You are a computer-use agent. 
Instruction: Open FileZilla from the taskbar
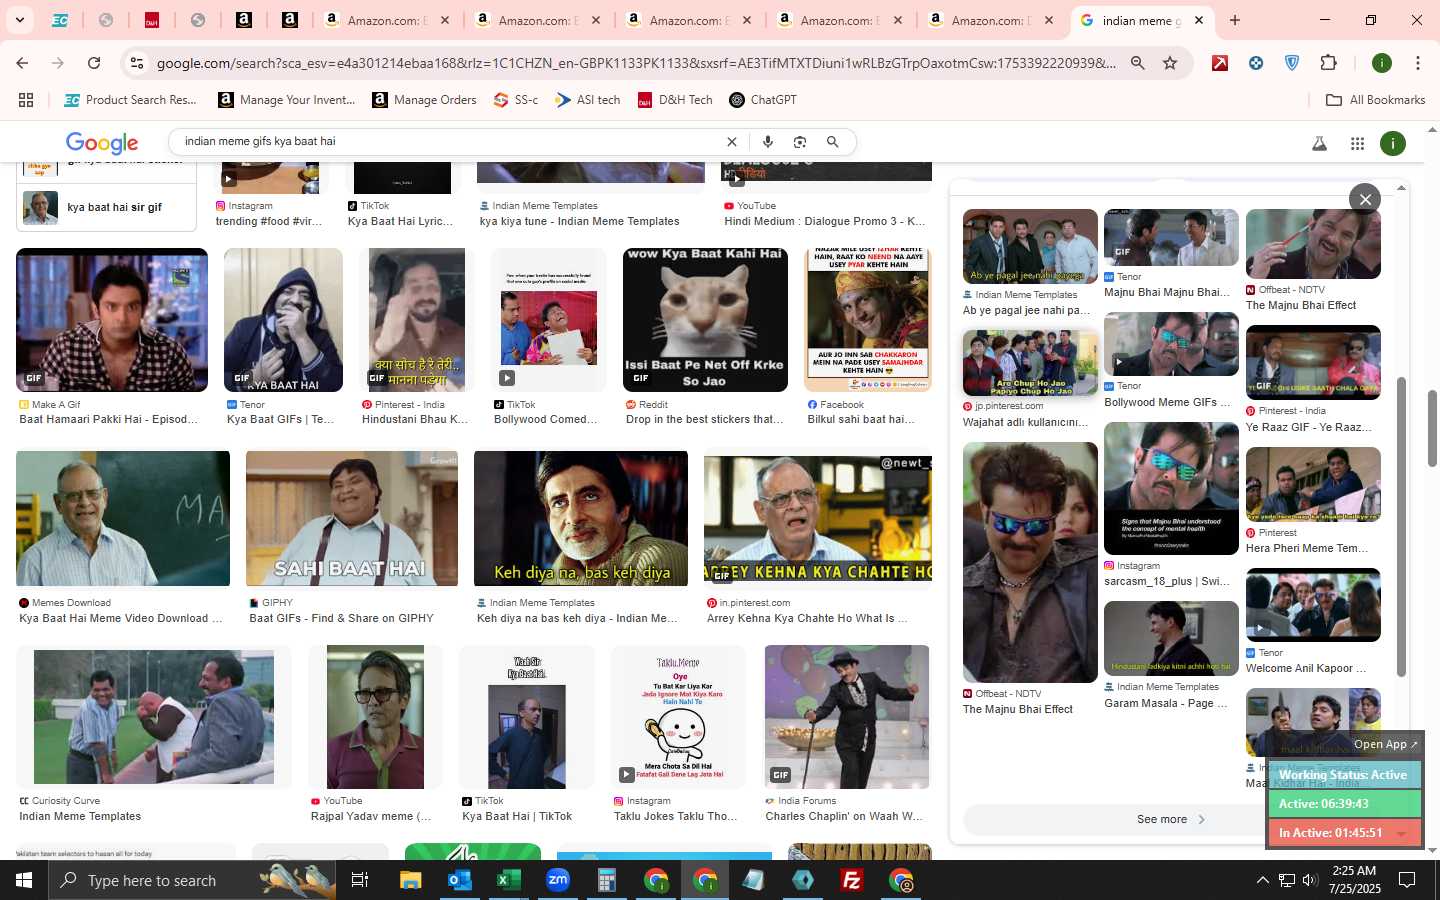[851, 880]
